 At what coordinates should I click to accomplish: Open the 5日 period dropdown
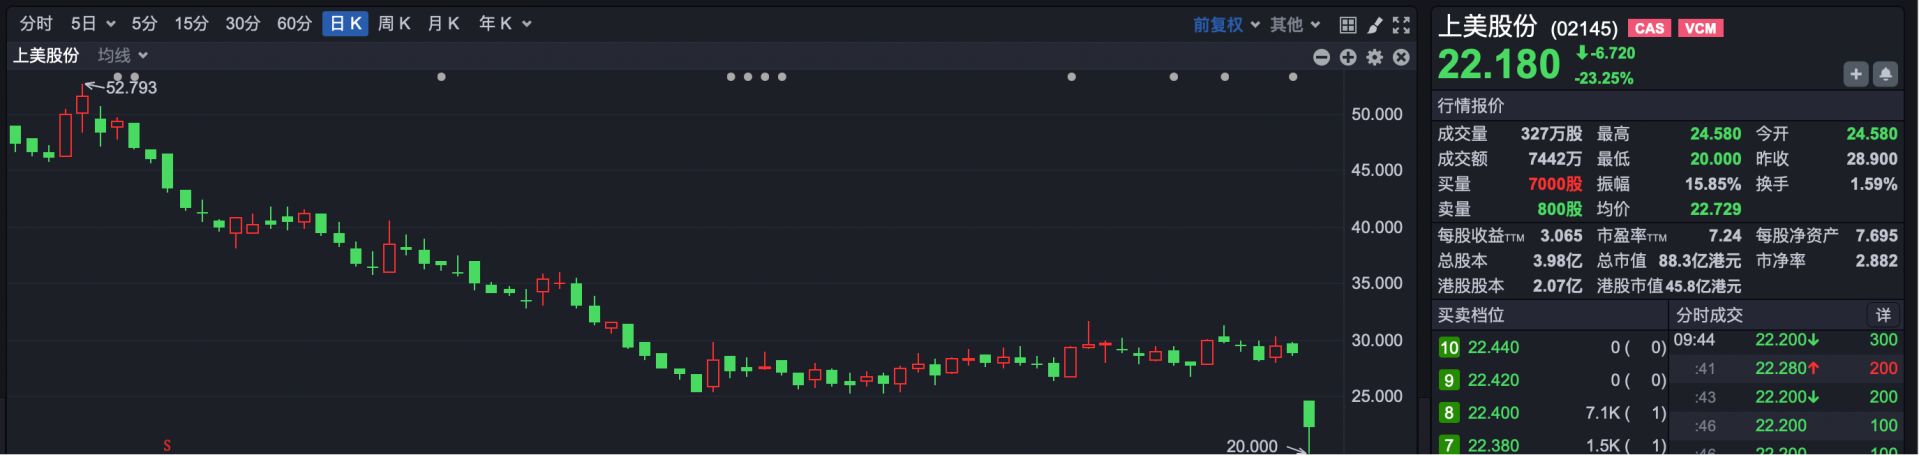(x=92, y=24)
